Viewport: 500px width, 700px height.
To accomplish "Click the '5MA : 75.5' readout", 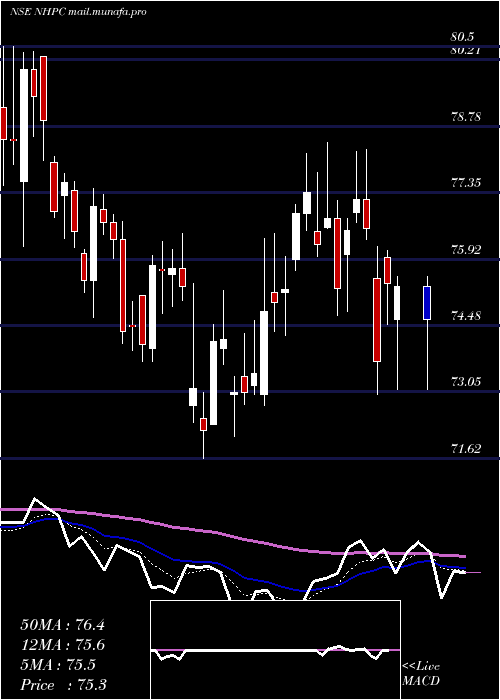I will (x=58, y=665).
